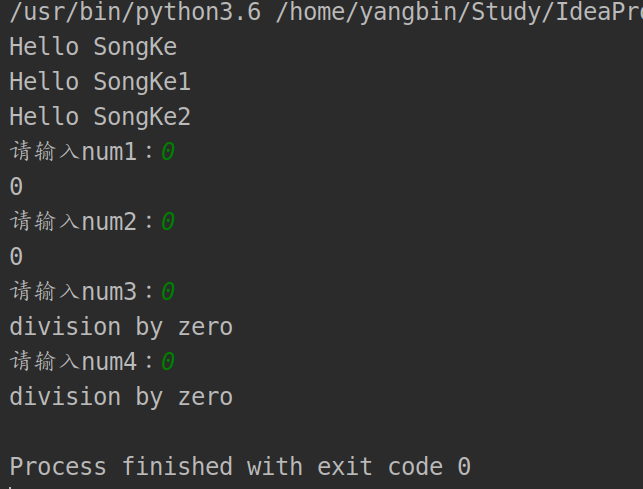Click the /home/yangbin/Study script path

click(x=459, y=12)
